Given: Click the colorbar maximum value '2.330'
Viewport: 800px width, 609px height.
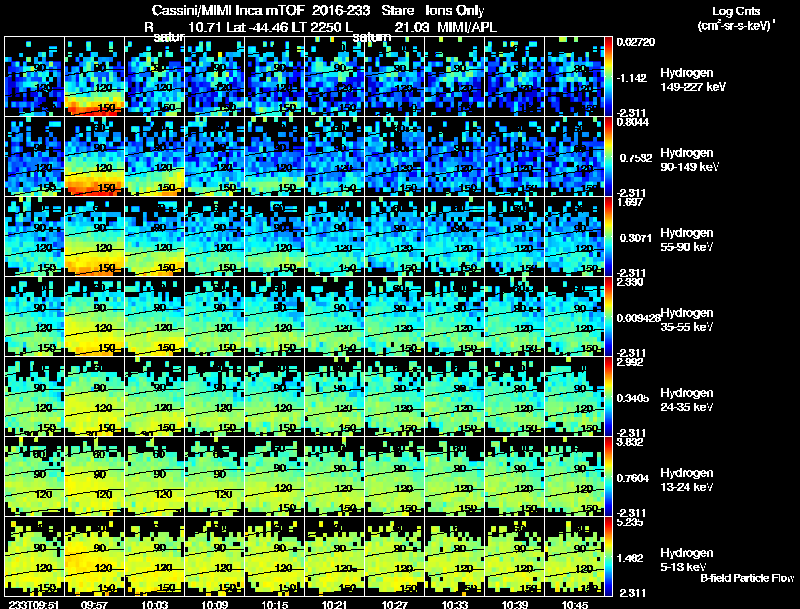Looking at the screenshot, I should tap(630, 282).
